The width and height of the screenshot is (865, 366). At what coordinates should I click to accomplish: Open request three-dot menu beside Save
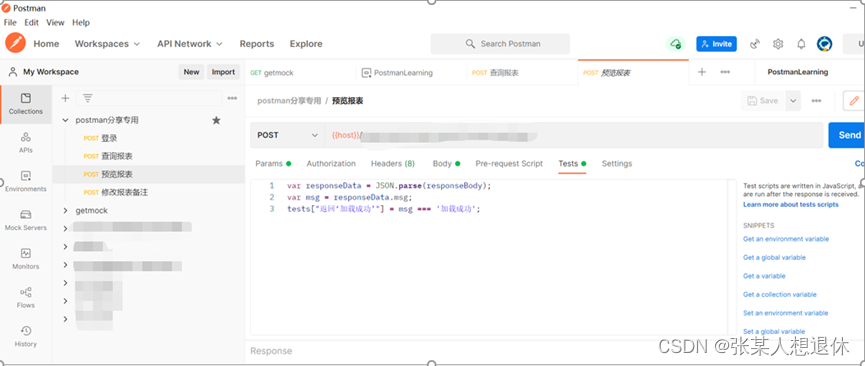tap(816, 101)
